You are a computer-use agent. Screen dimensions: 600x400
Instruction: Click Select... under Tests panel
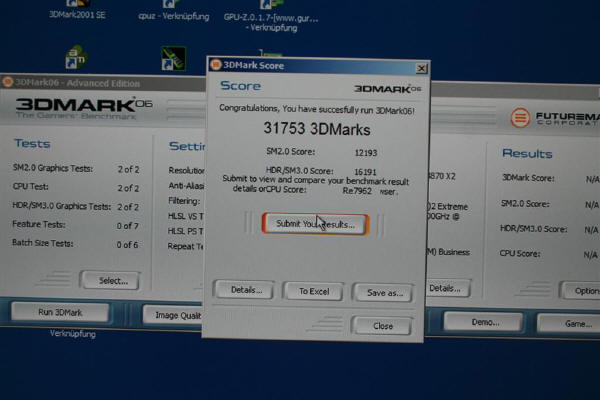coord(111,281)
